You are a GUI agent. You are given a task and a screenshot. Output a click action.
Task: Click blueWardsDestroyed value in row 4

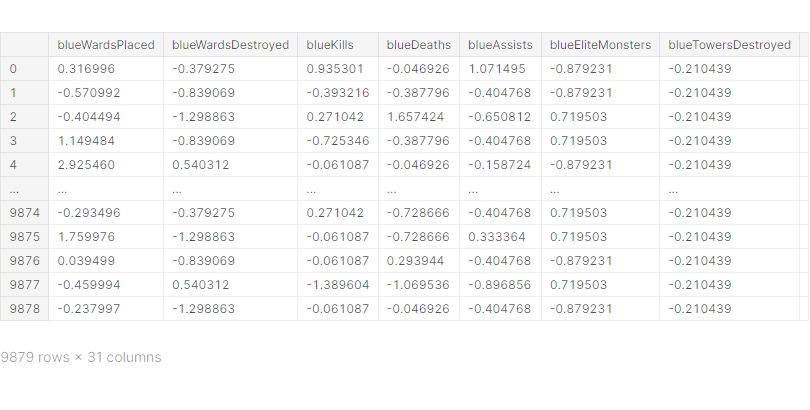[x=200, y=165]
